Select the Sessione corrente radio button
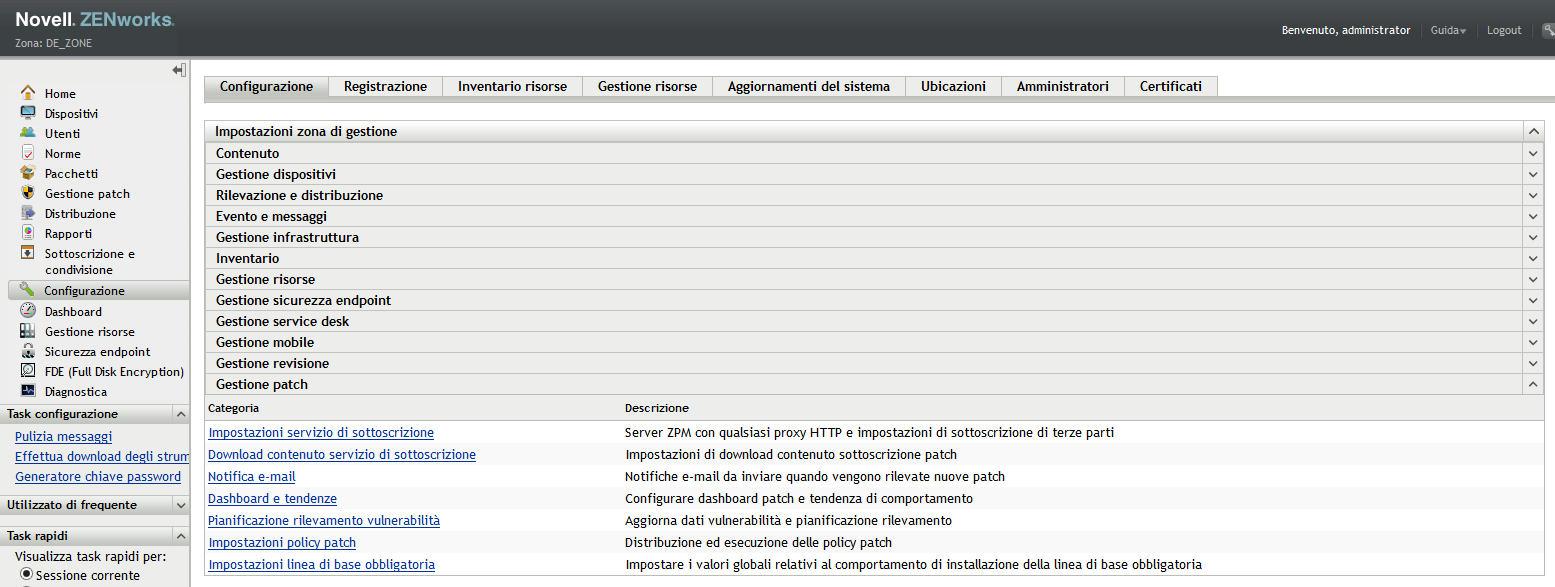1555x587 pixels. pyautogui.click(x=27, y=575)
